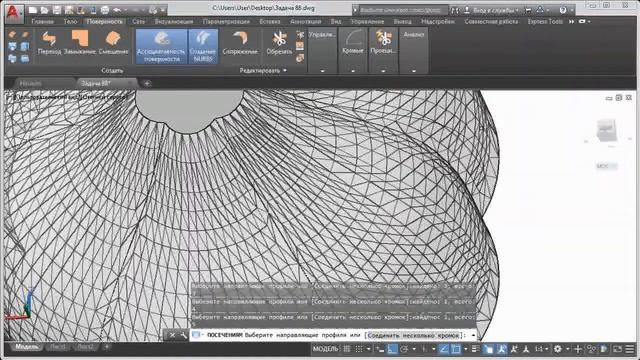640x360 pixels.
Task: Select the Смещение (Offset) surface tool
Action: tap(113, 43)
